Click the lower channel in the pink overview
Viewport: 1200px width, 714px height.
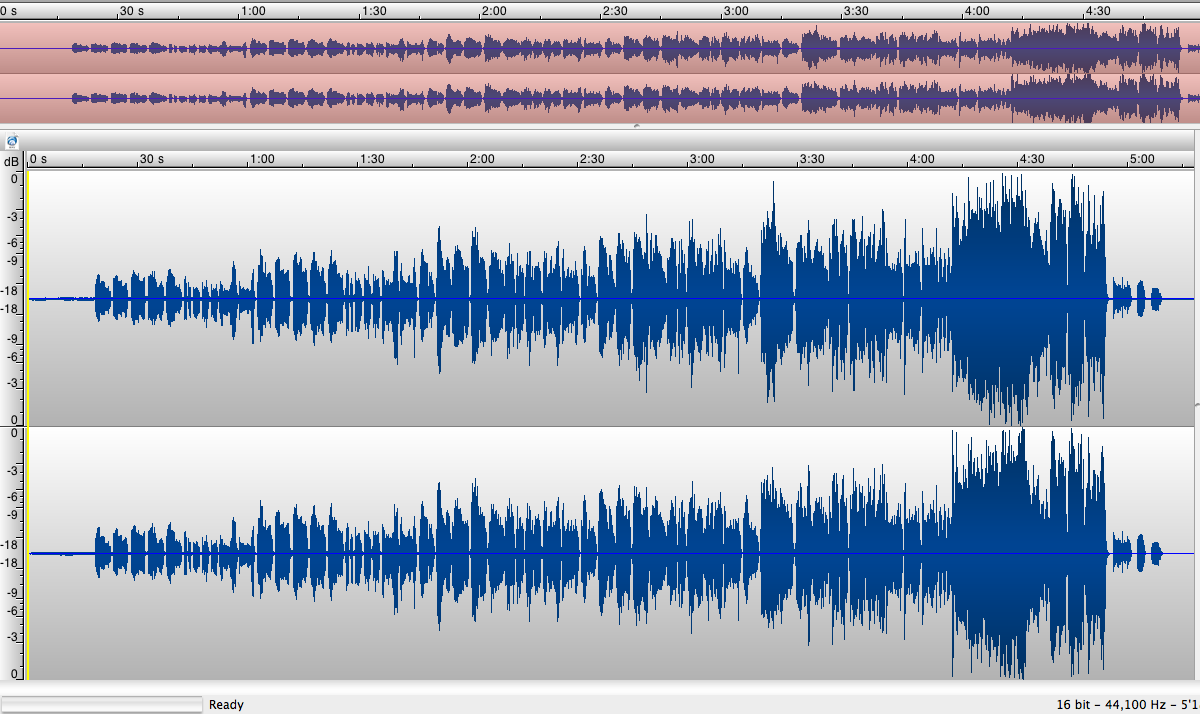(600, 98)
